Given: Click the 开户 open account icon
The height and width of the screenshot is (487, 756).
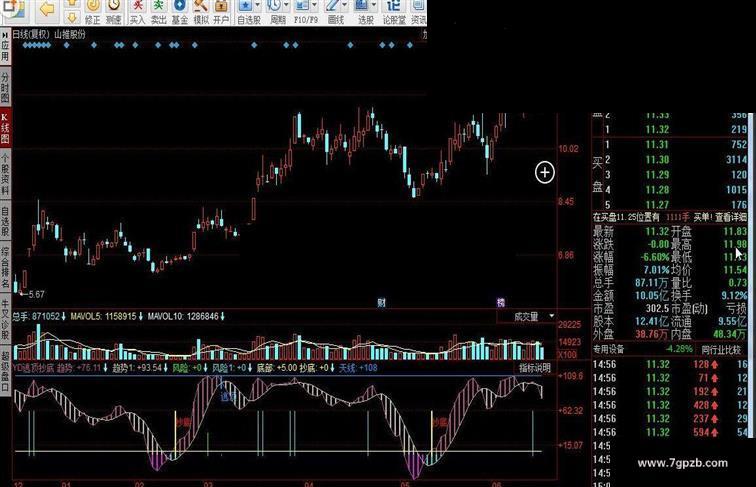Looking at the screenshot, I should 221,12.
